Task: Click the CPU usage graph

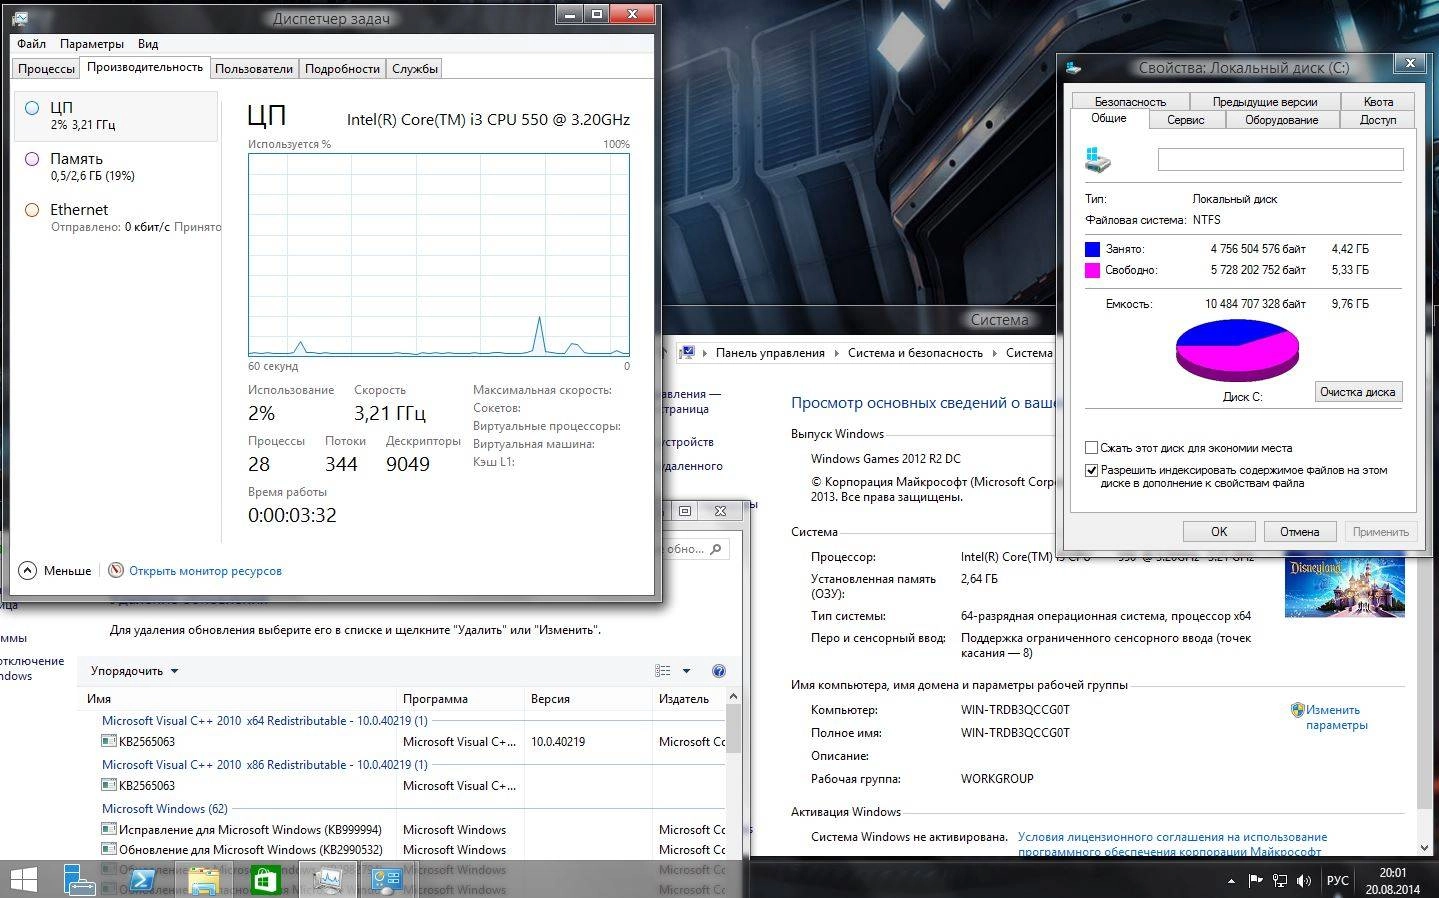Action: coord(439,255)
